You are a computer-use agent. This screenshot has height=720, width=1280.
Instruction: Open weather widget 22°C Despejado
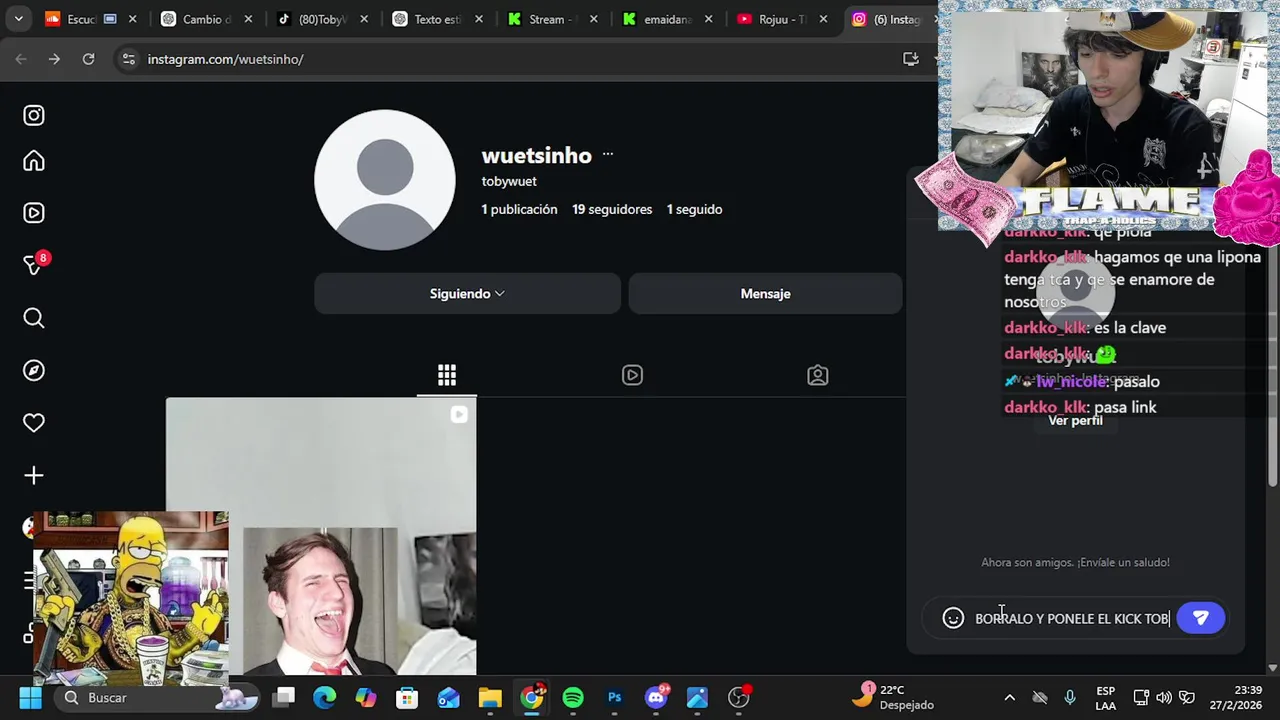(x=895, y=698)
